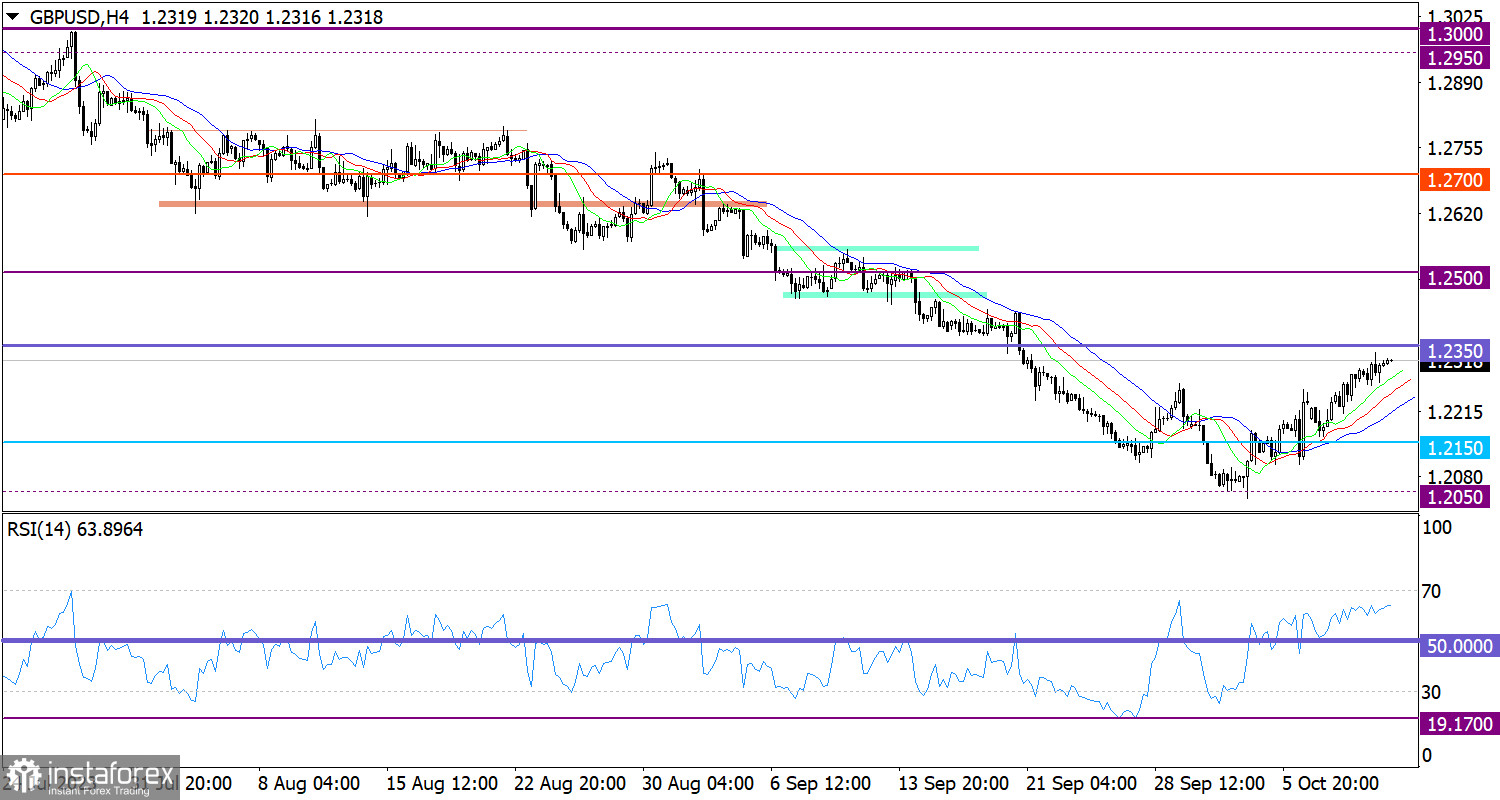The height and width of the screenshot is (800, 1500).
Task: Click the 15 Aug 12:00 time label
Action: [x=443, y=783]
